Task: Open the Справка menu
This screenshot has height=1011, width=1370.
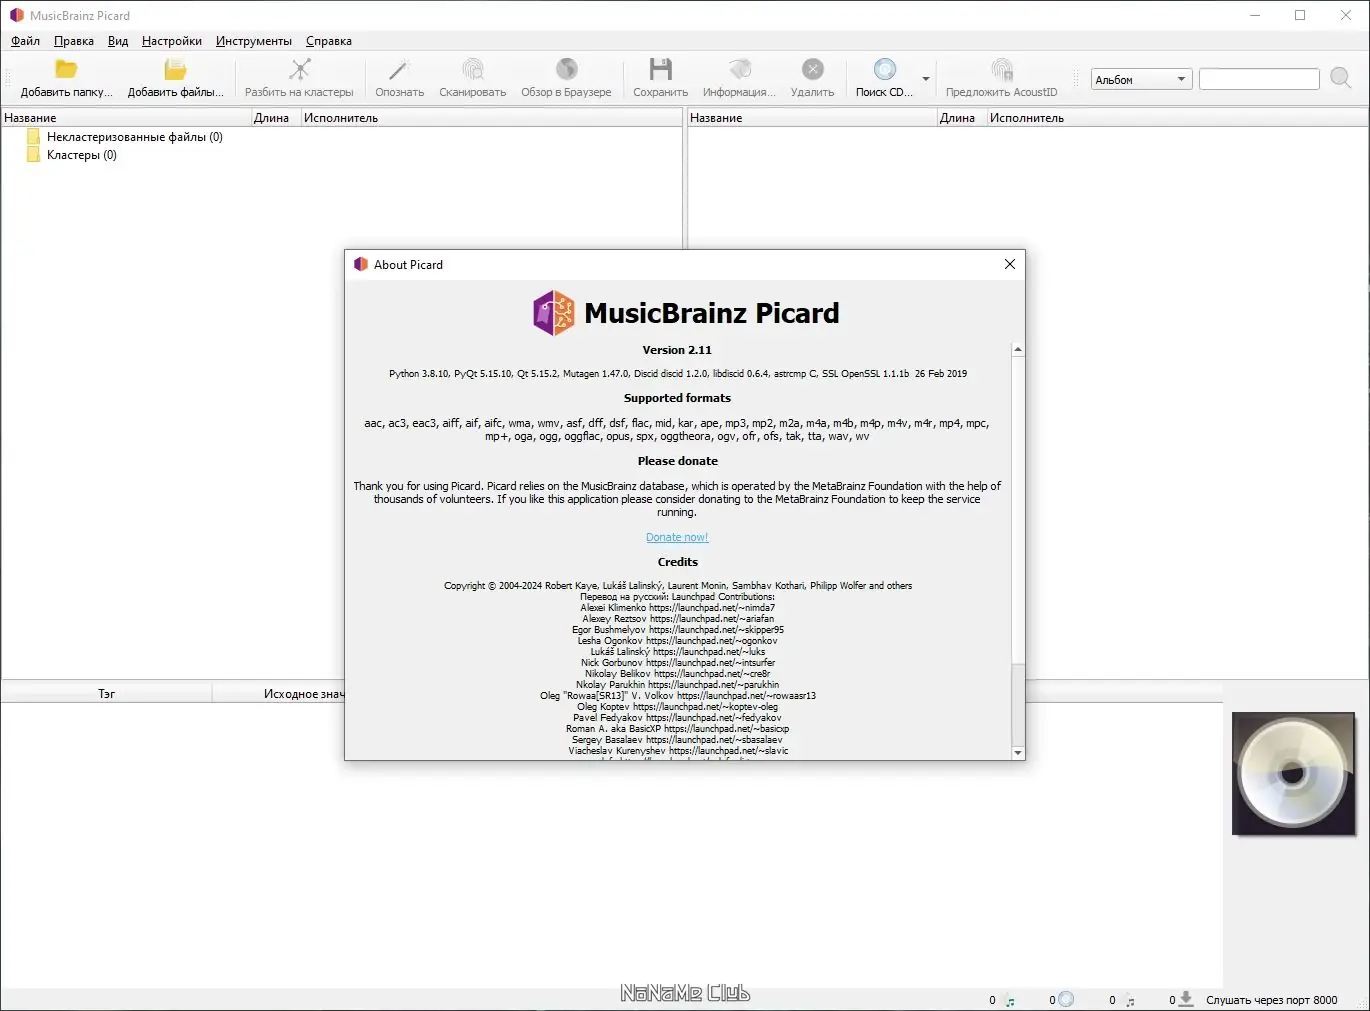Action: (329, 41)
